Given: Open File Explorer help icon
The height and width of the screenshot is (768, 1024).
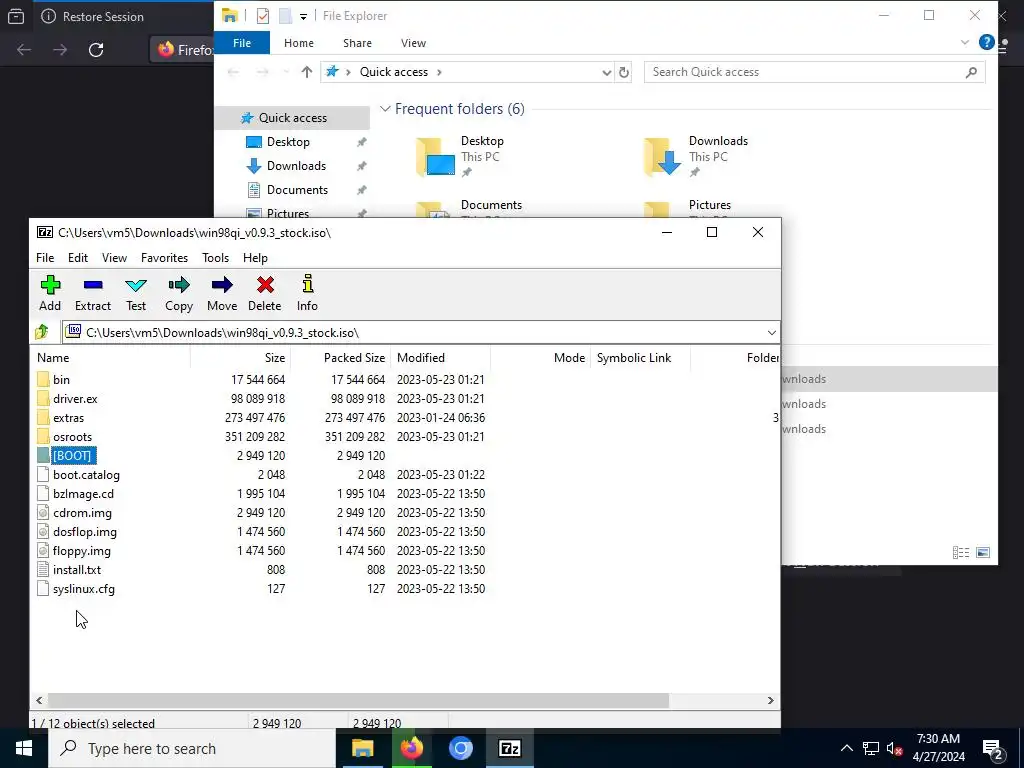Looking at the screenshot, I should click(986, 42).
